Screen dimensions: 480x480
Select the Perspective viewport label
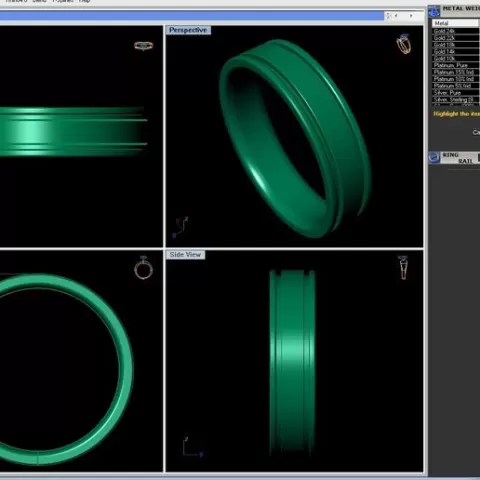[188, 30]
